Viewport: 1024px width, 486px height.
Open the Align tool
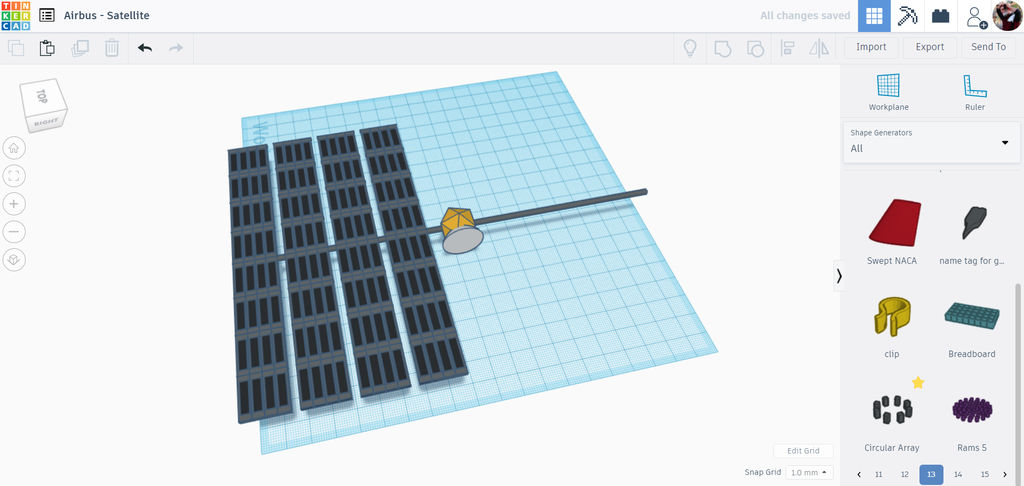tap(787, 48)
